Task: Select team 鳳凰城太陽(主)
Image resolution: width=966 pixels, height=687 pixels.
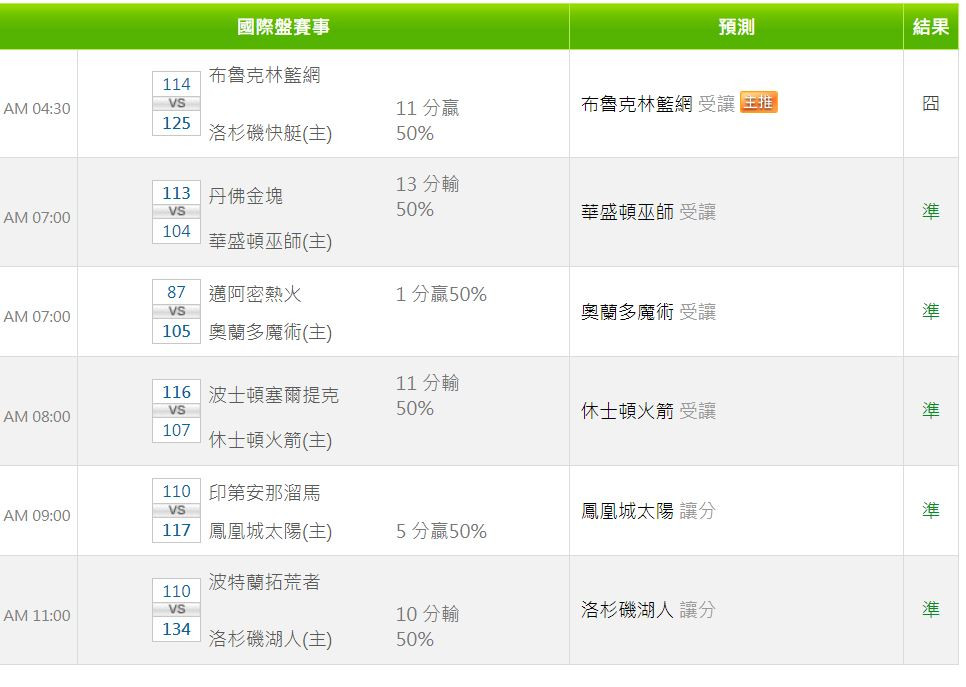Action: click(270, 531)
